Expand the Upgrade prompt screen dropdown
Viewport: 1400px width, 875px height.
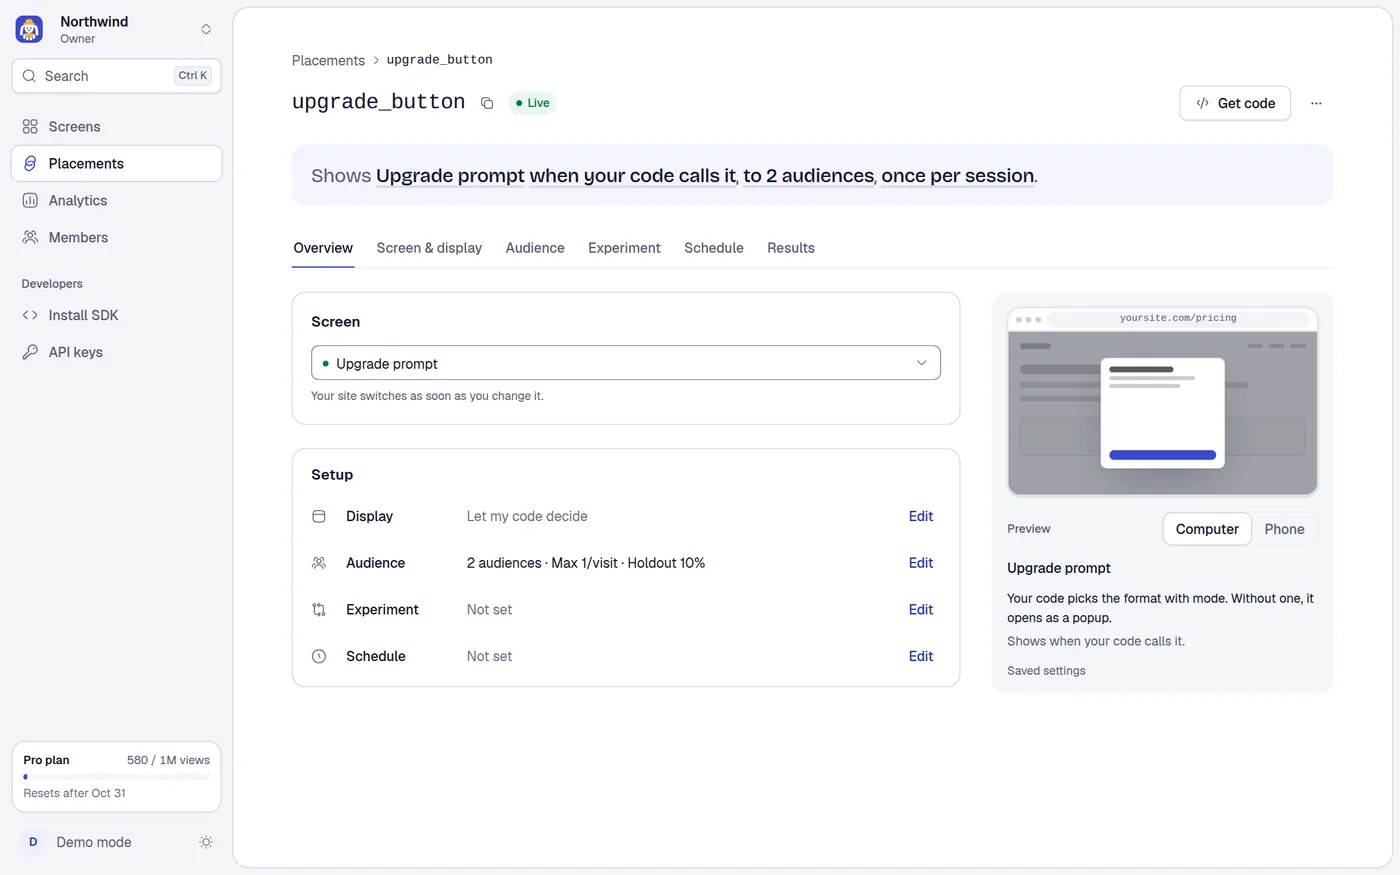point(626,363)
